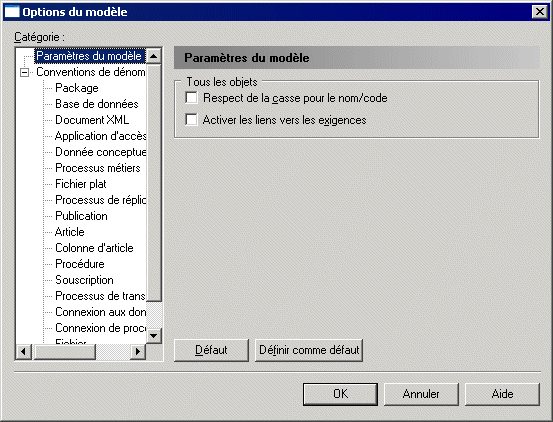553x422 pixels.
Task: Select the Package tree item
Action: [77, 88]
